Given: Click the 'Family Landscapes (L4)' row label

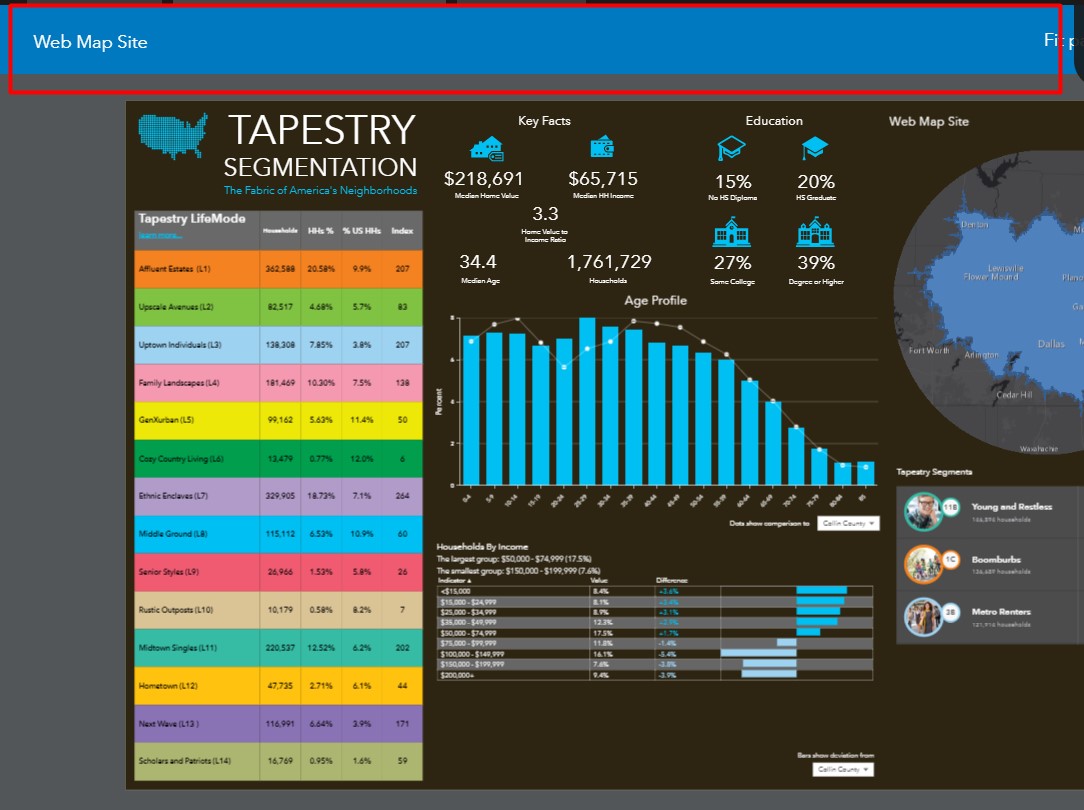Looking at the screenshot, I should click(x=179, y=383).
